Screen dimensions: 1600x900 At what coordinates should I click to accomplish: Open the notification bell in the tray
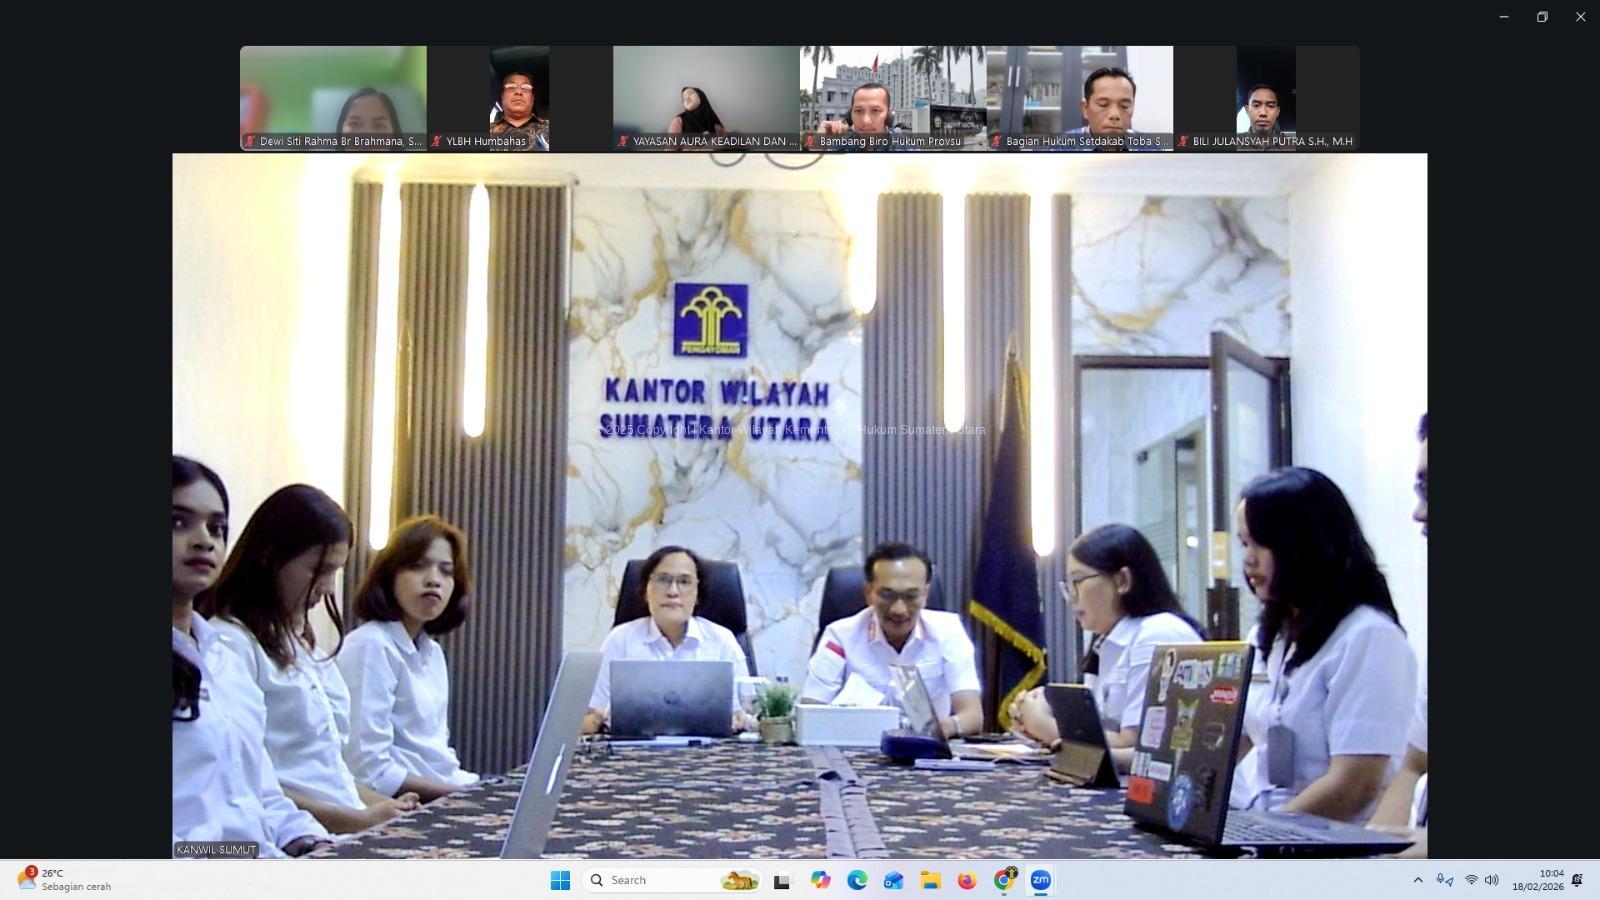point(1577,880)
